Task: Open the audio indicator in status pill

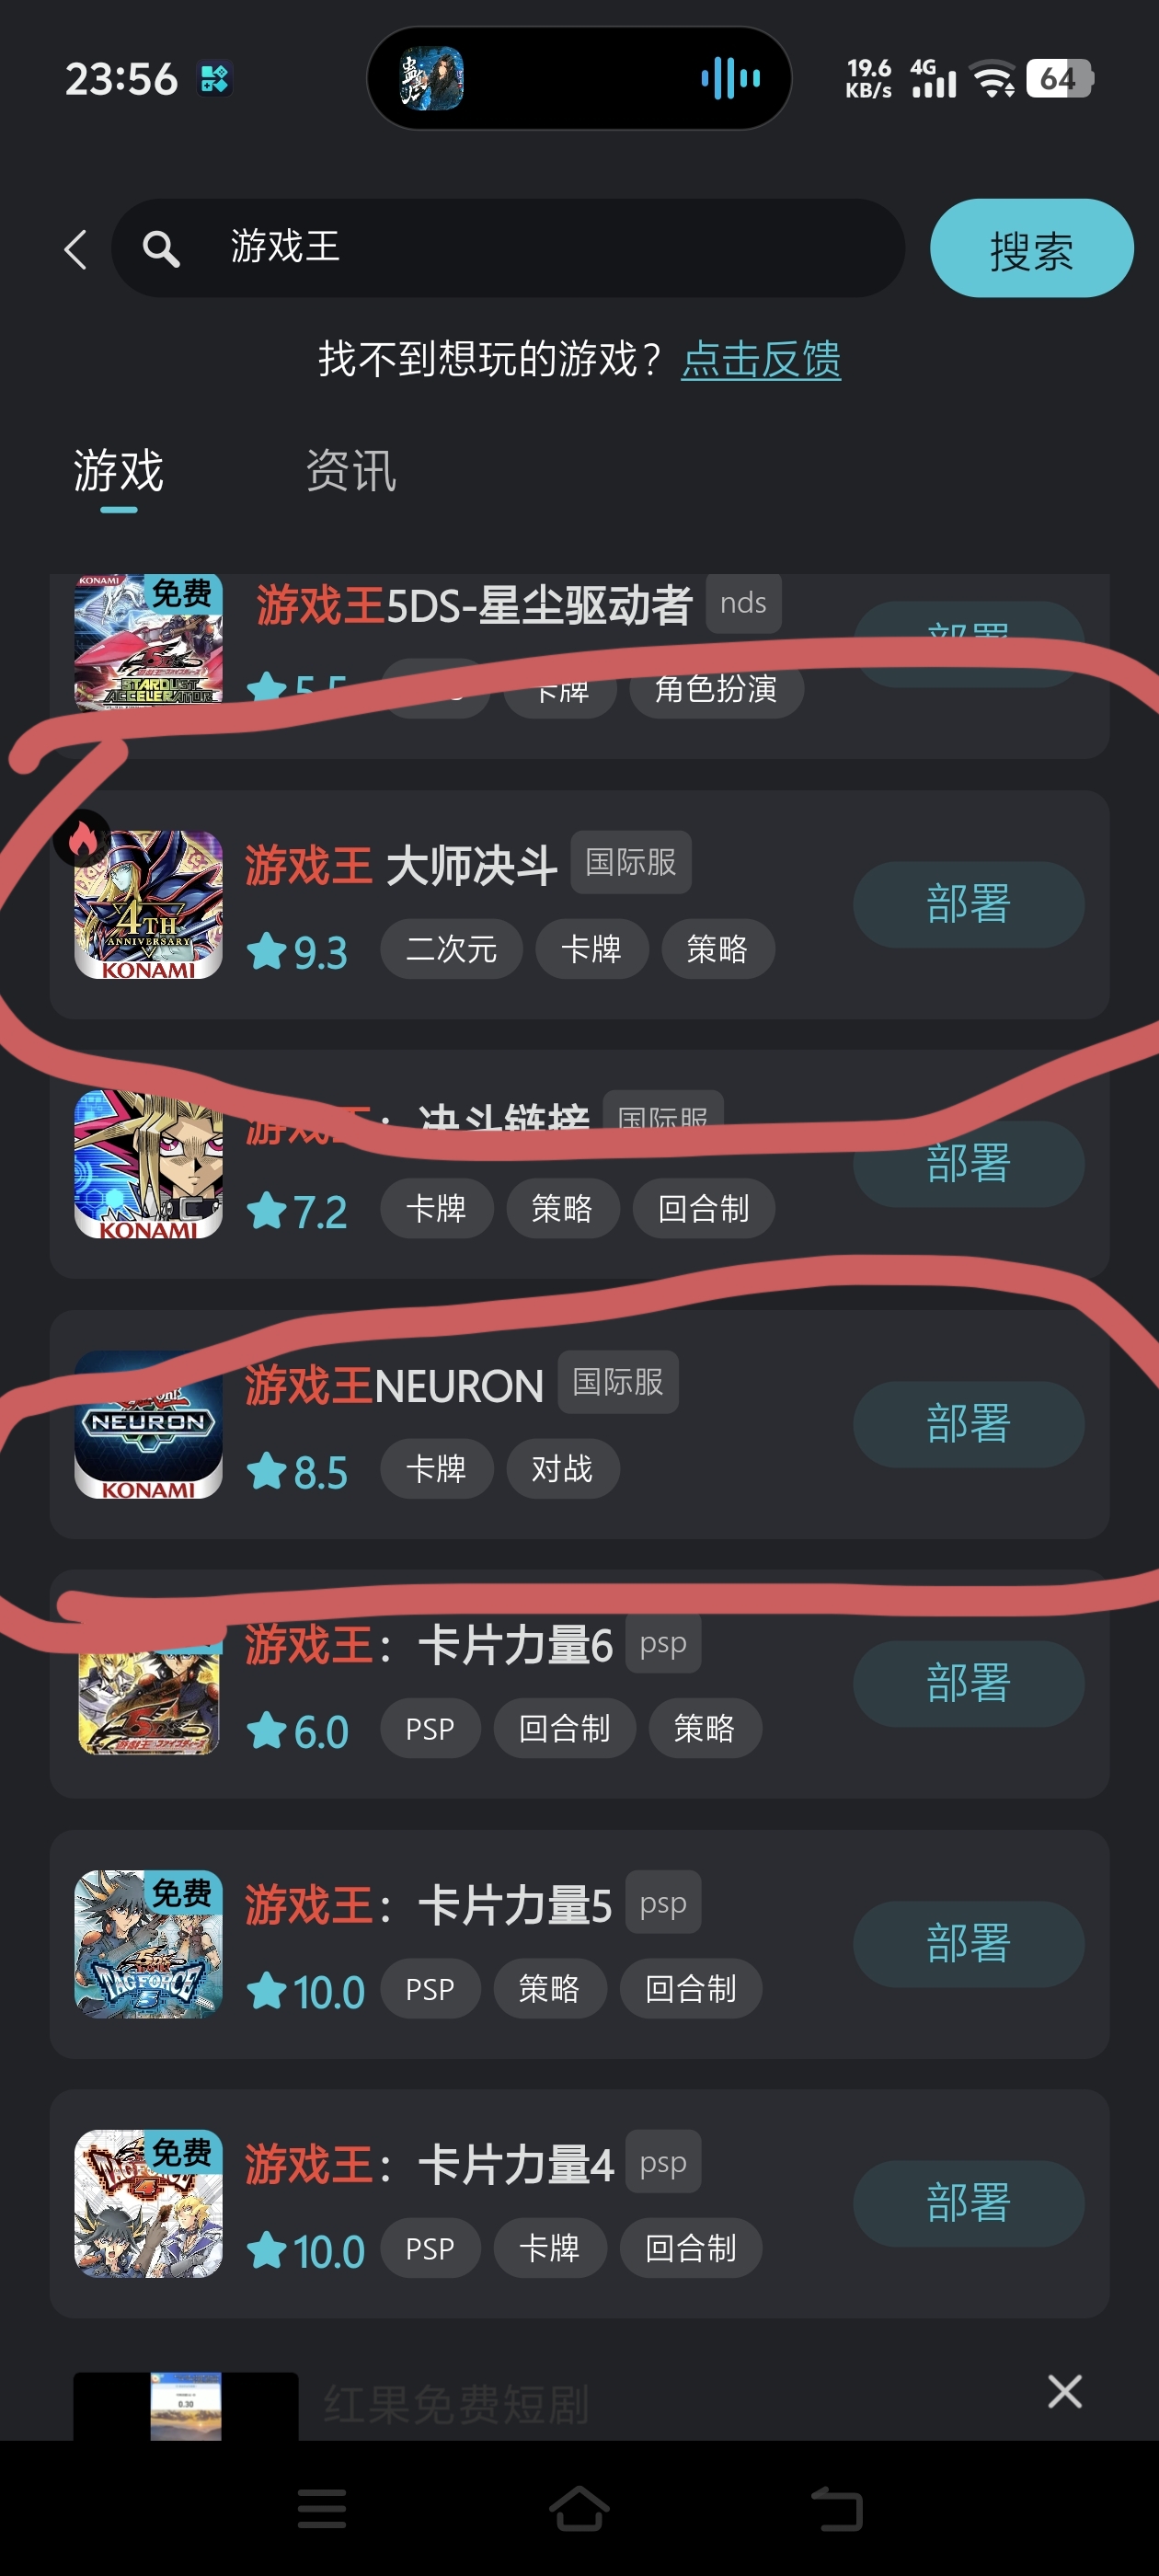Action: coord(731,78)
